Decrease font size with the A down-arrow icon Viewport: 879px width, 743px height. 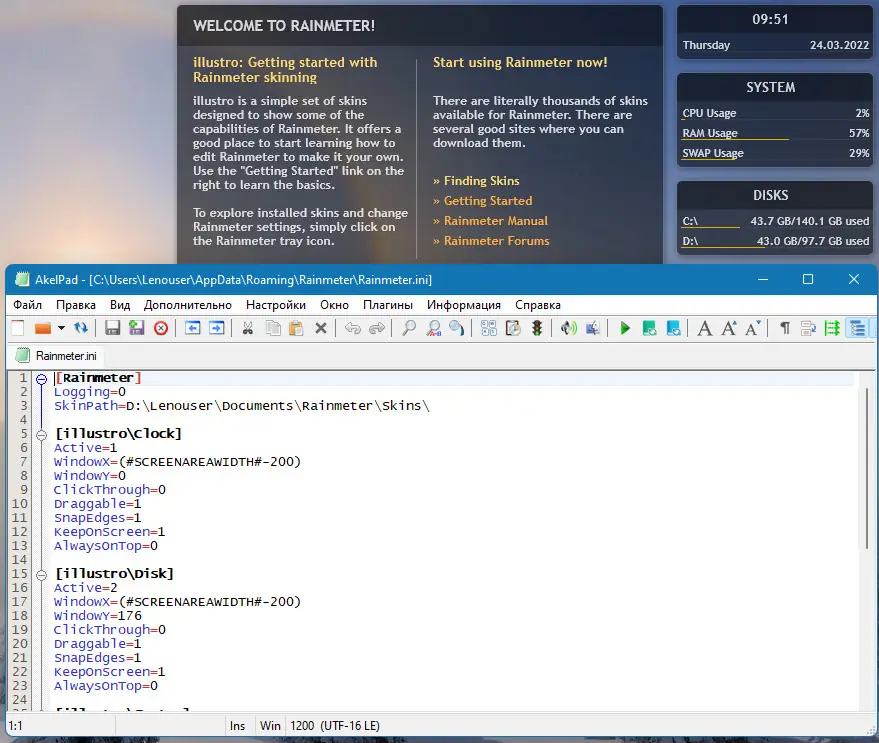tap(753, 328)
